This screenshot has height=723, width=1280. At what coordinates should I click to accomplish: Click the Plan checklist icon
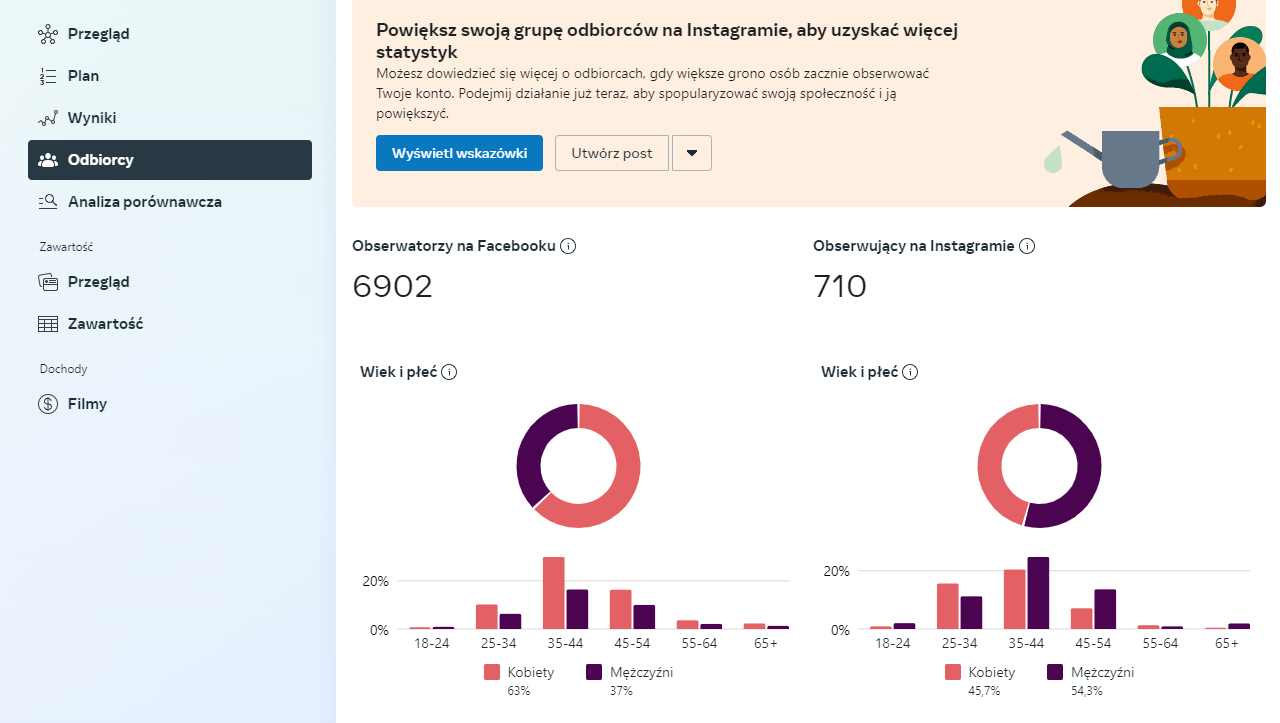coord(48,76)
